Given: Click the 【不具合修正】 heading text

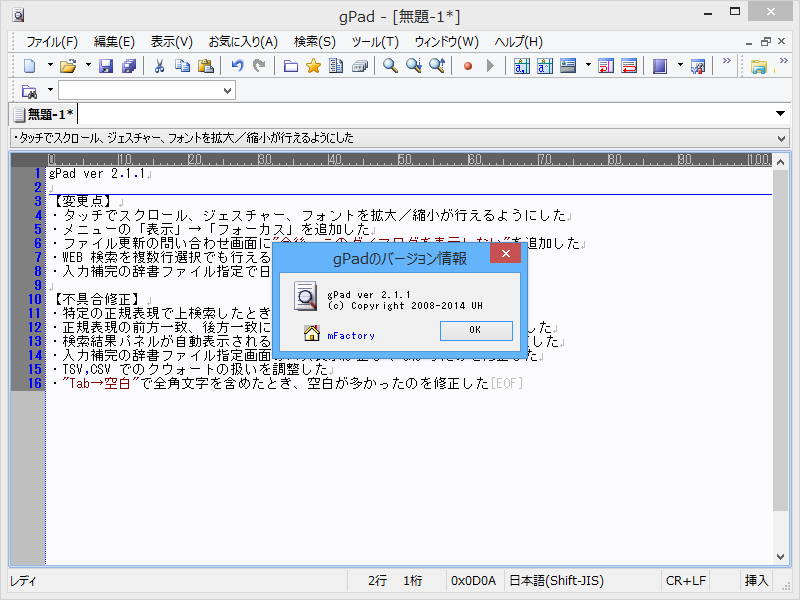Looking at the screenshot, I should (97, 299).
